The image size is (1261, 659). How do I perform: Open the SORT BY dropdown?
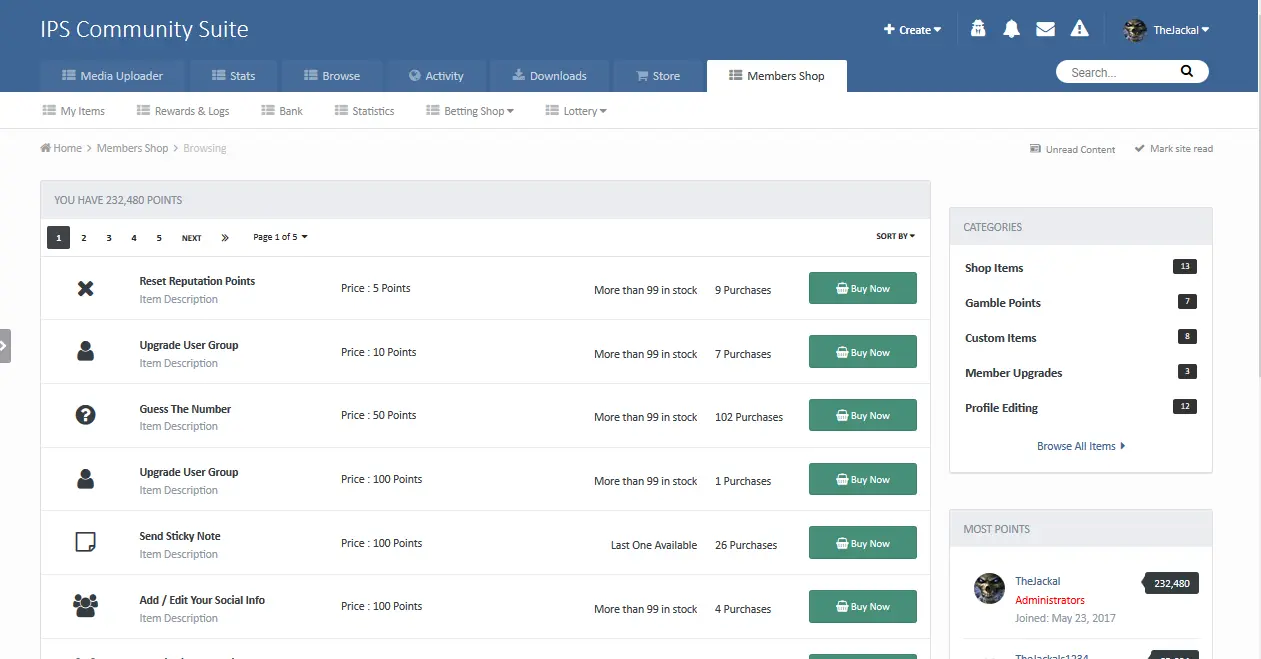point(895,236)
